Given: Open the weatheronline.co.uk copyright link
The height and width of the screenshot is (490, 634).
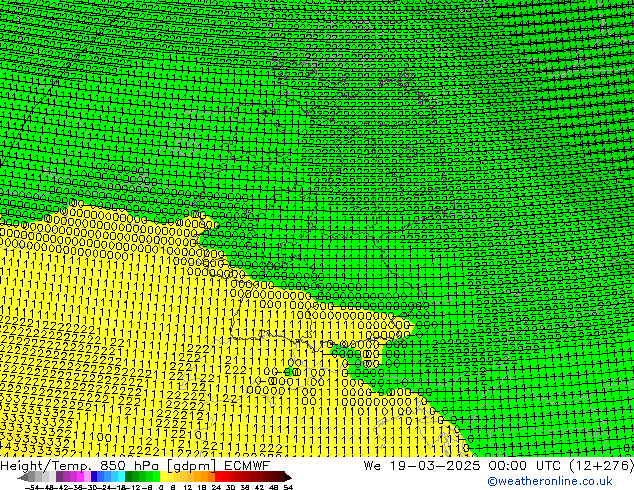Looking at the screenshot, I should pos(550,482).
